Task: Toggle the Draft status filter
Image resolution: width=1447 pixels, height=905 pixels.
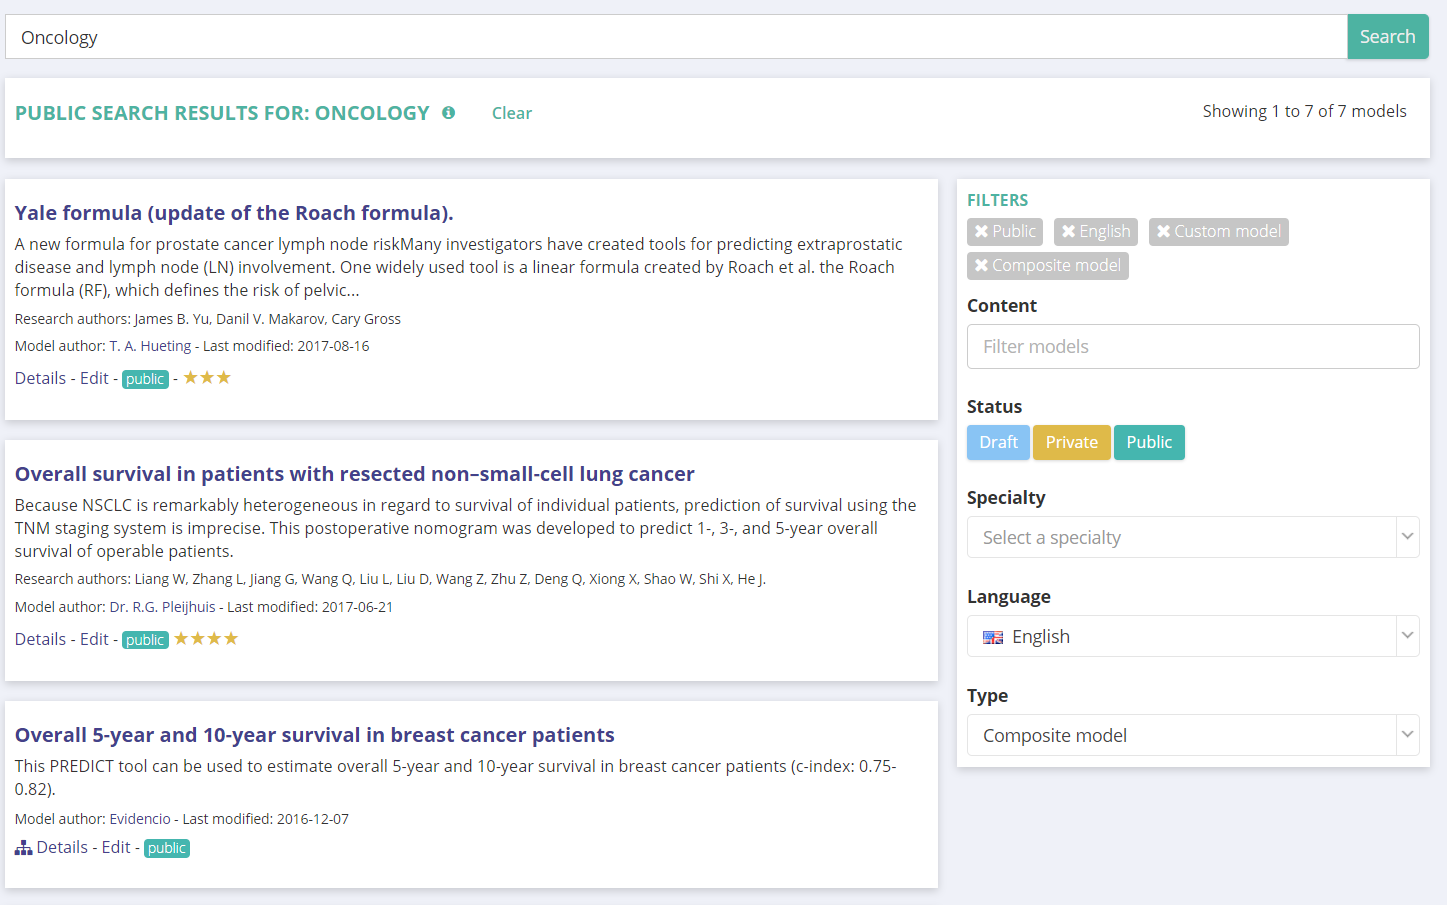Action: (997, 442)
